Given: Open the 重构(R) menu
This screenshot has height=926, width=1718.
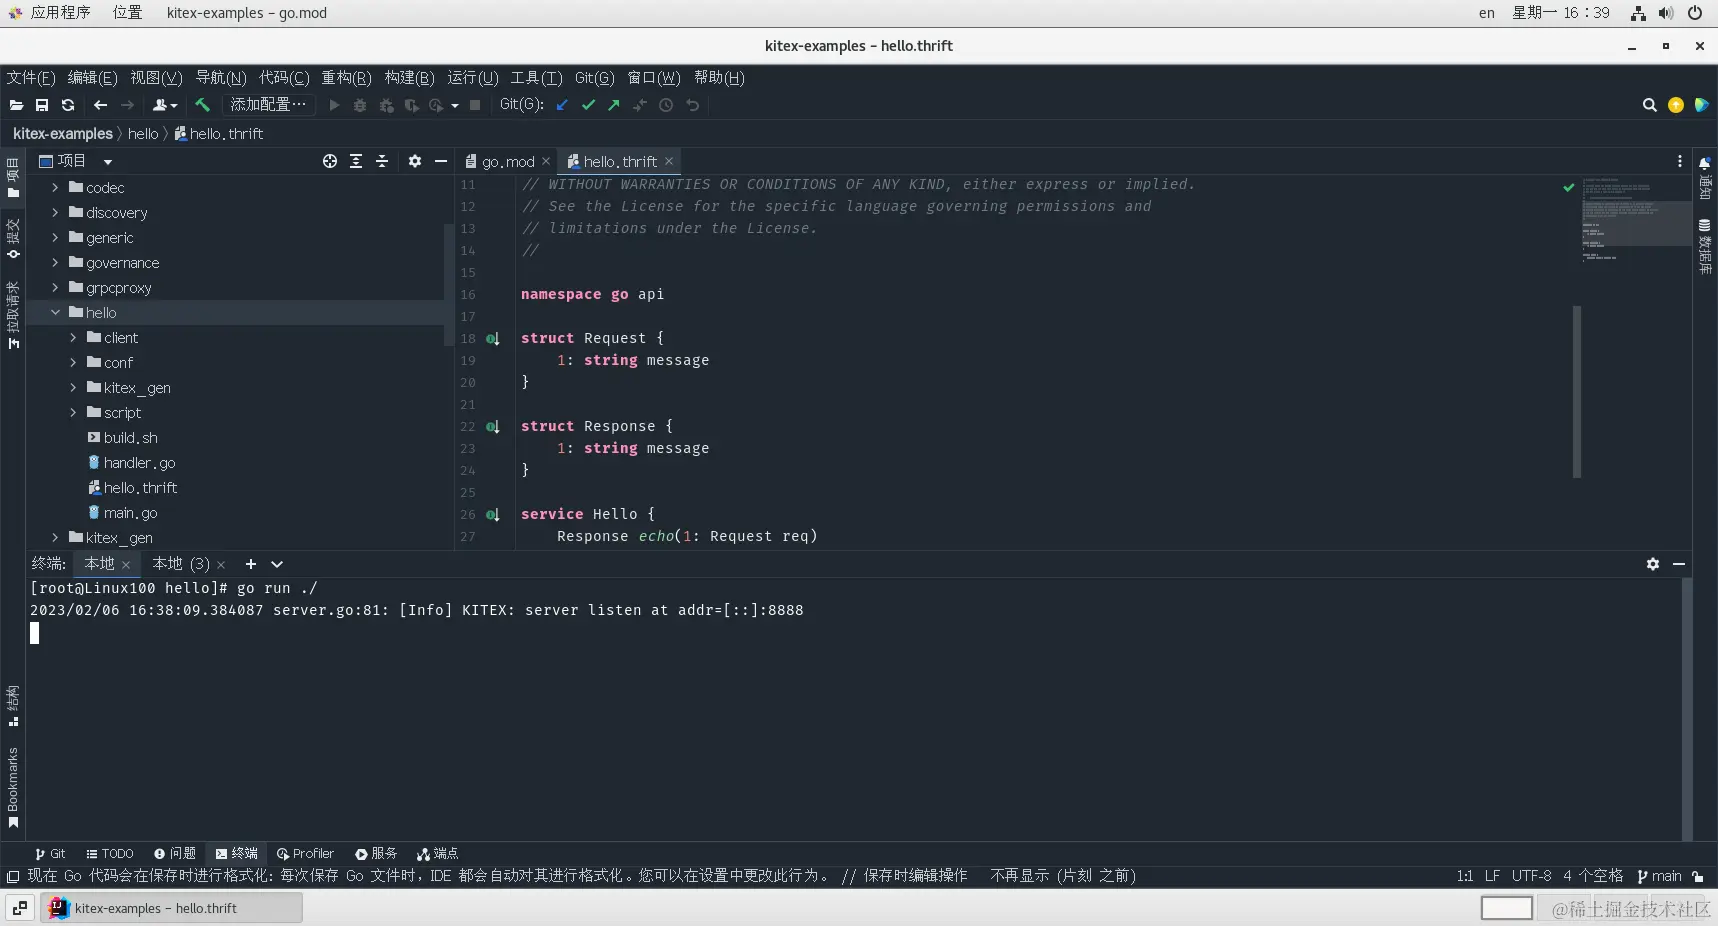Looking at the screenshot, I should [346, 78].
